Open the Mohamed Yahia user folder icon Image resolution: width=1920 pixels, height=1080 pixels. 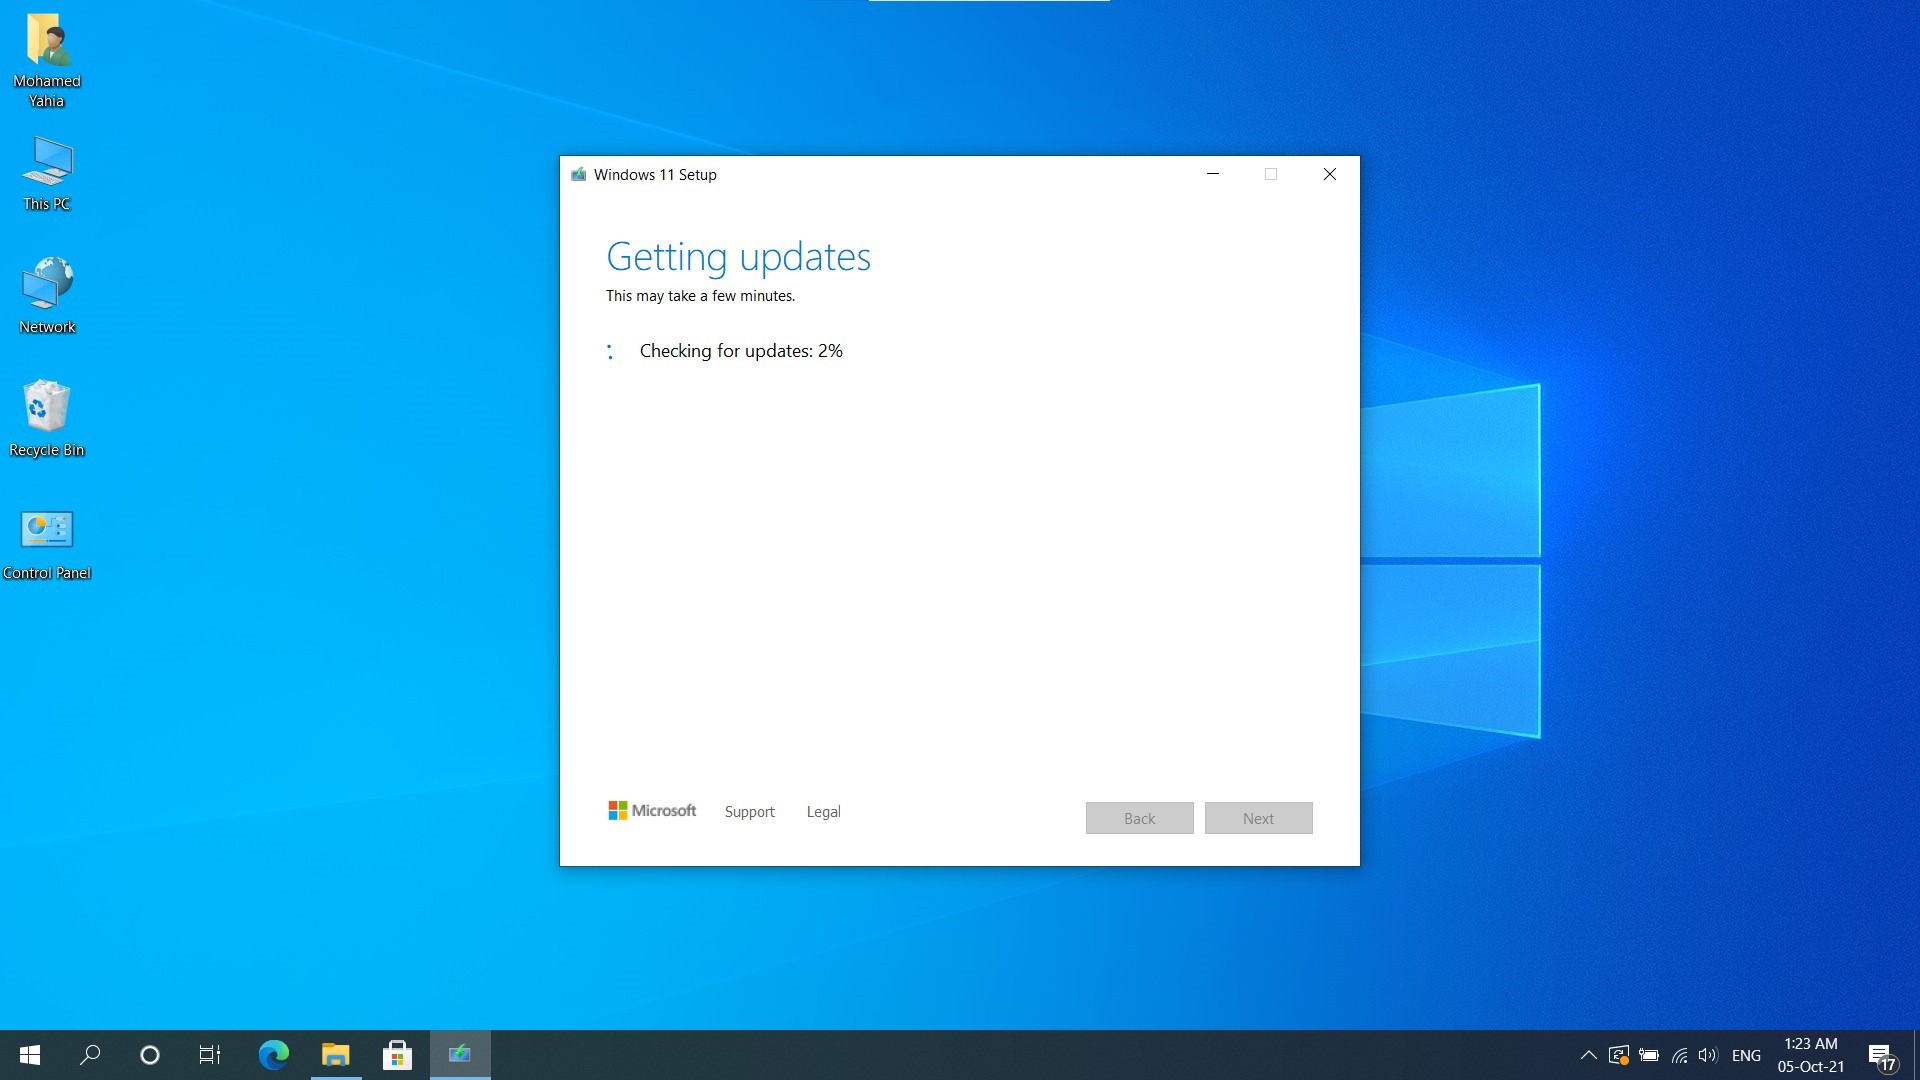point(47,60)
